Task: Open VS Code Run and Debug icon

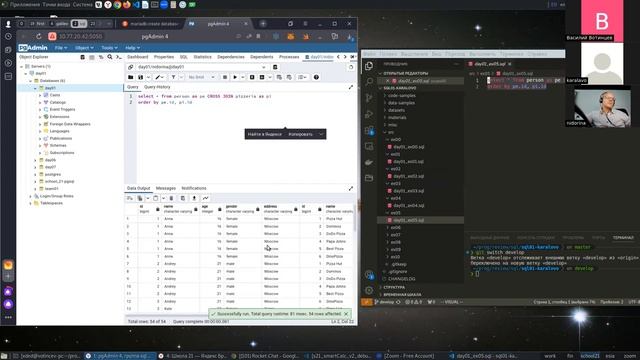Action: coord(369,114)
